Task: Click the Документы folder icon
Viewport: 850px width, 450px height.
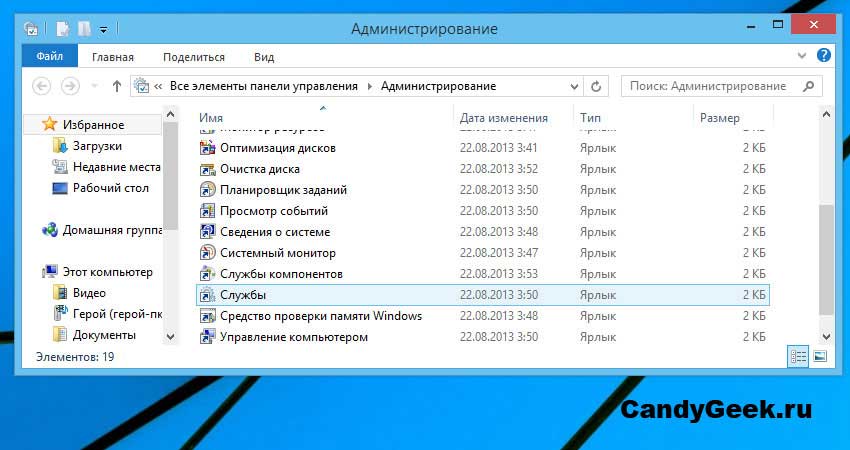Action: click(60, 335)
